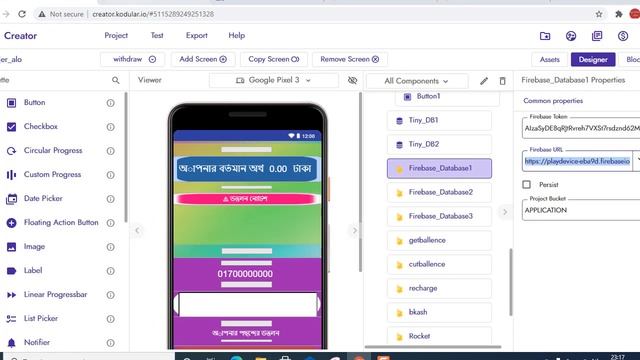Open the browser extensions puzzle icon
The width and height of the screenshot is (640, 360).
(x=619, y=14)
